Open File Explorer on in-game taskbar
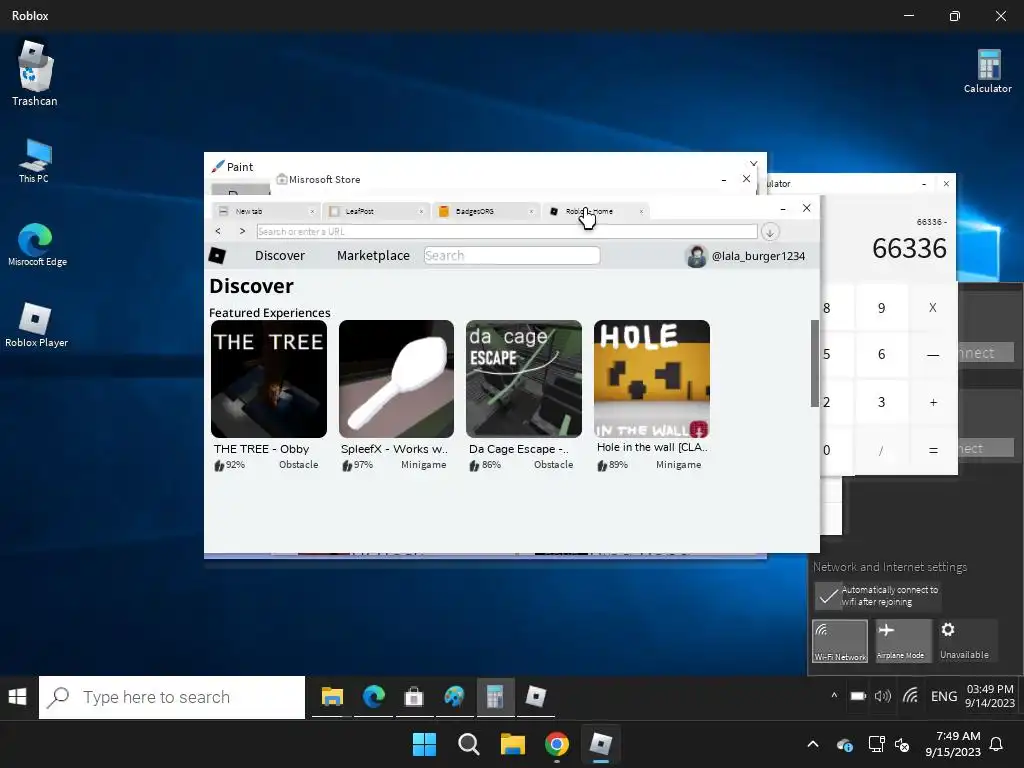1024x768 pixels. 332,697
